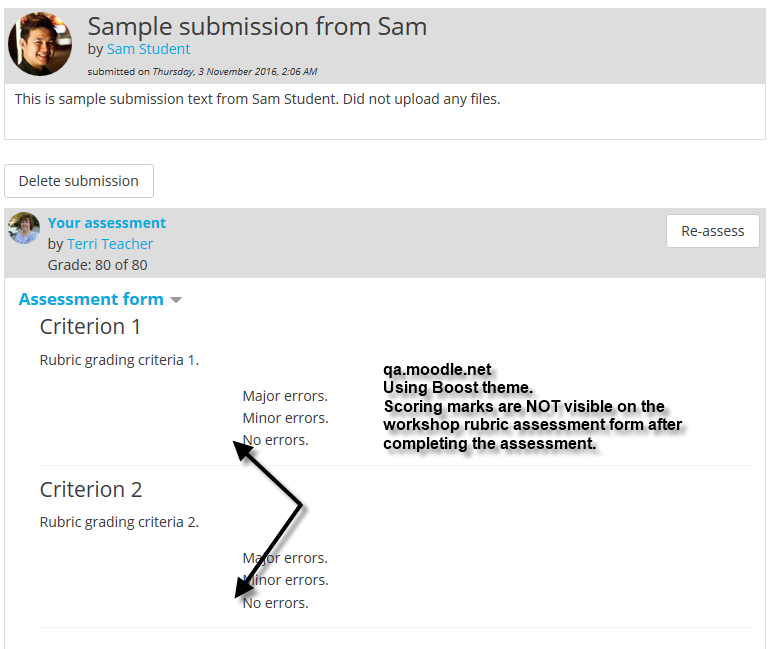
Task: Select the Criterion 2 heading
Action: point(91,490)
